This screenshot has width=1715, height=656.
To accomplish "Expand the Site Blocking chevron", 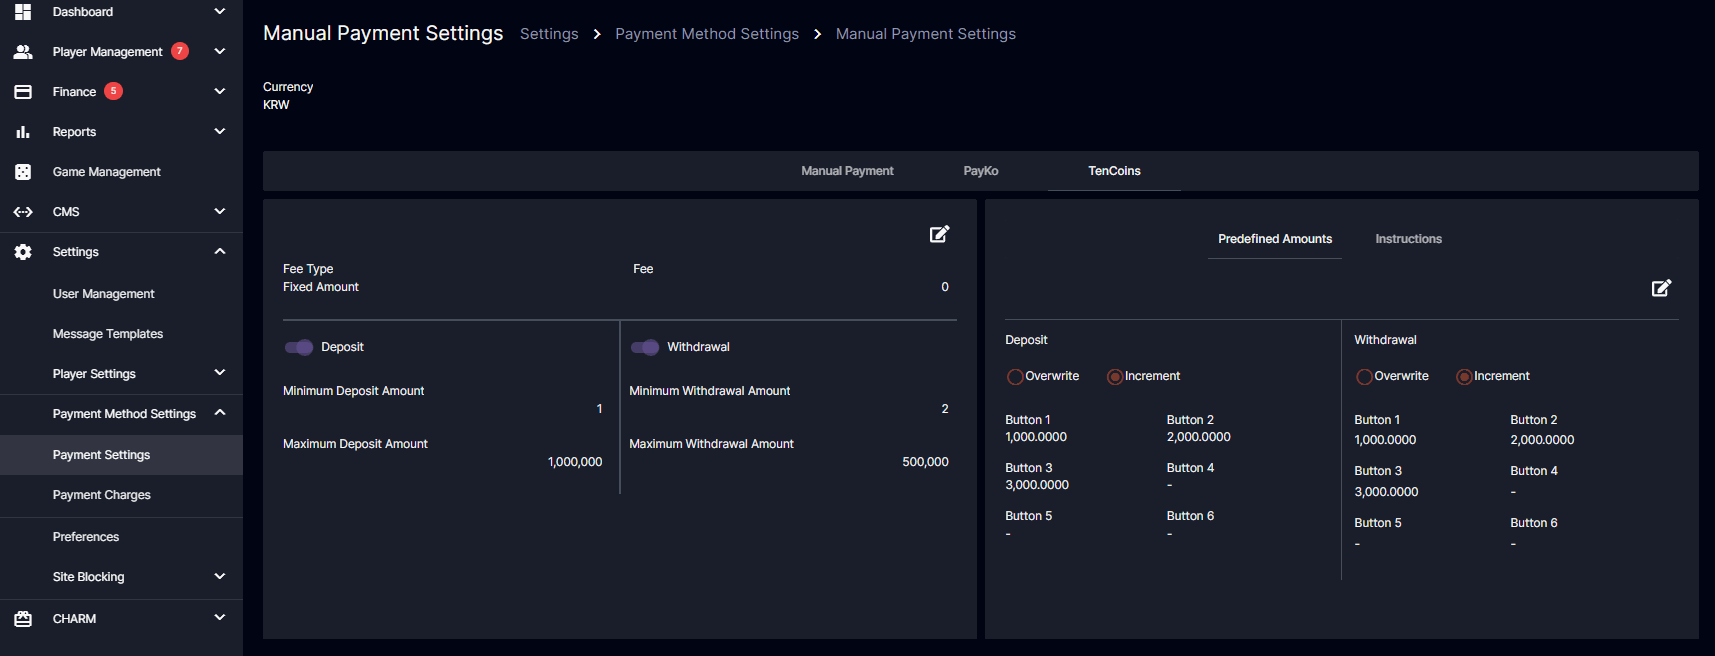I will [220, 576].
